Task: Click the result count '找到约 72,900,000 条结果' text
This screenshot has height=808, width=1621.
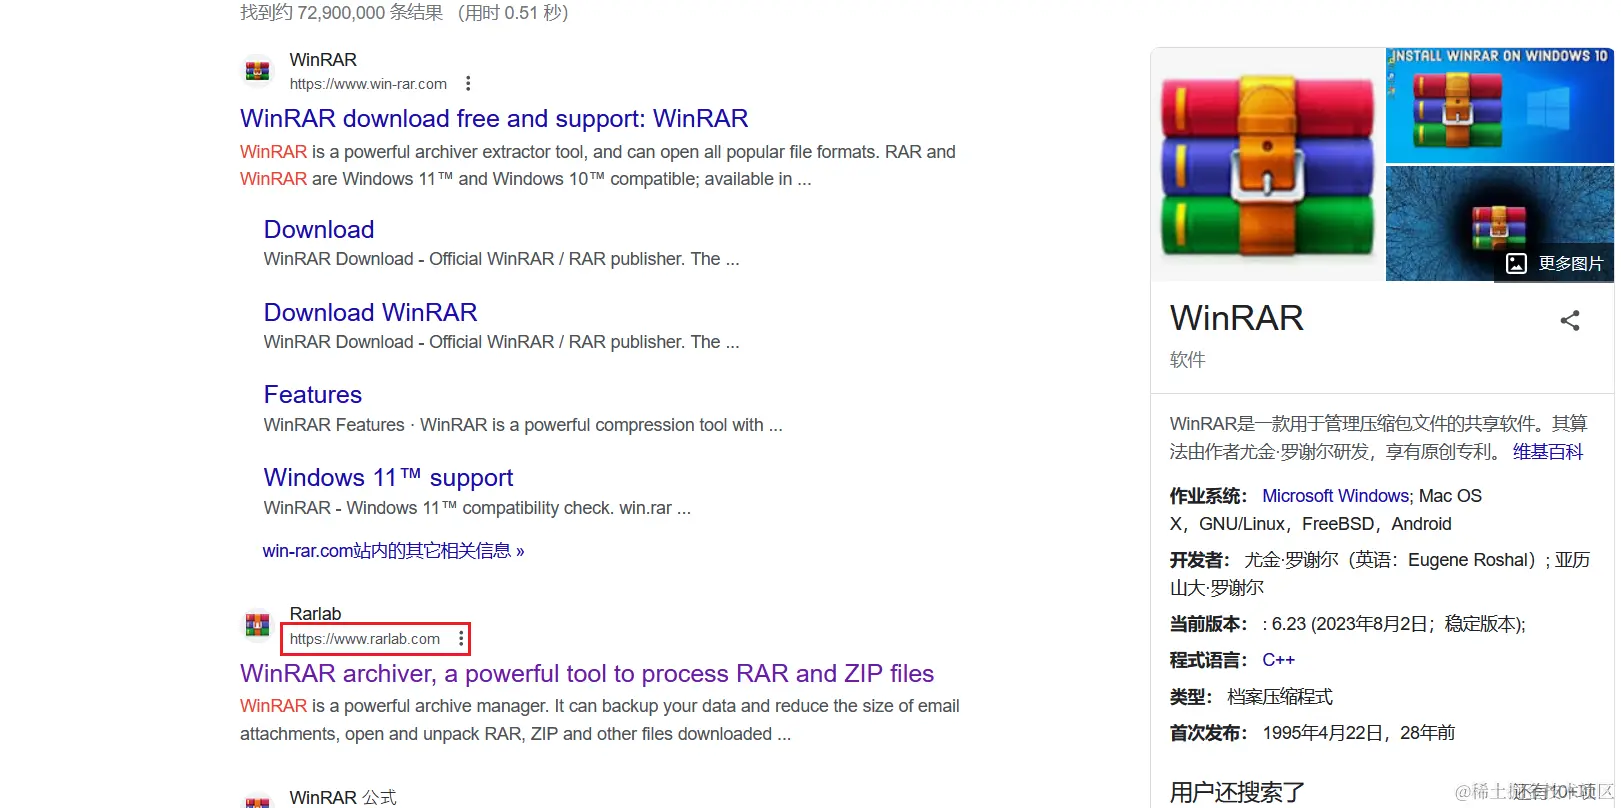Action: (x=341, y=13)
